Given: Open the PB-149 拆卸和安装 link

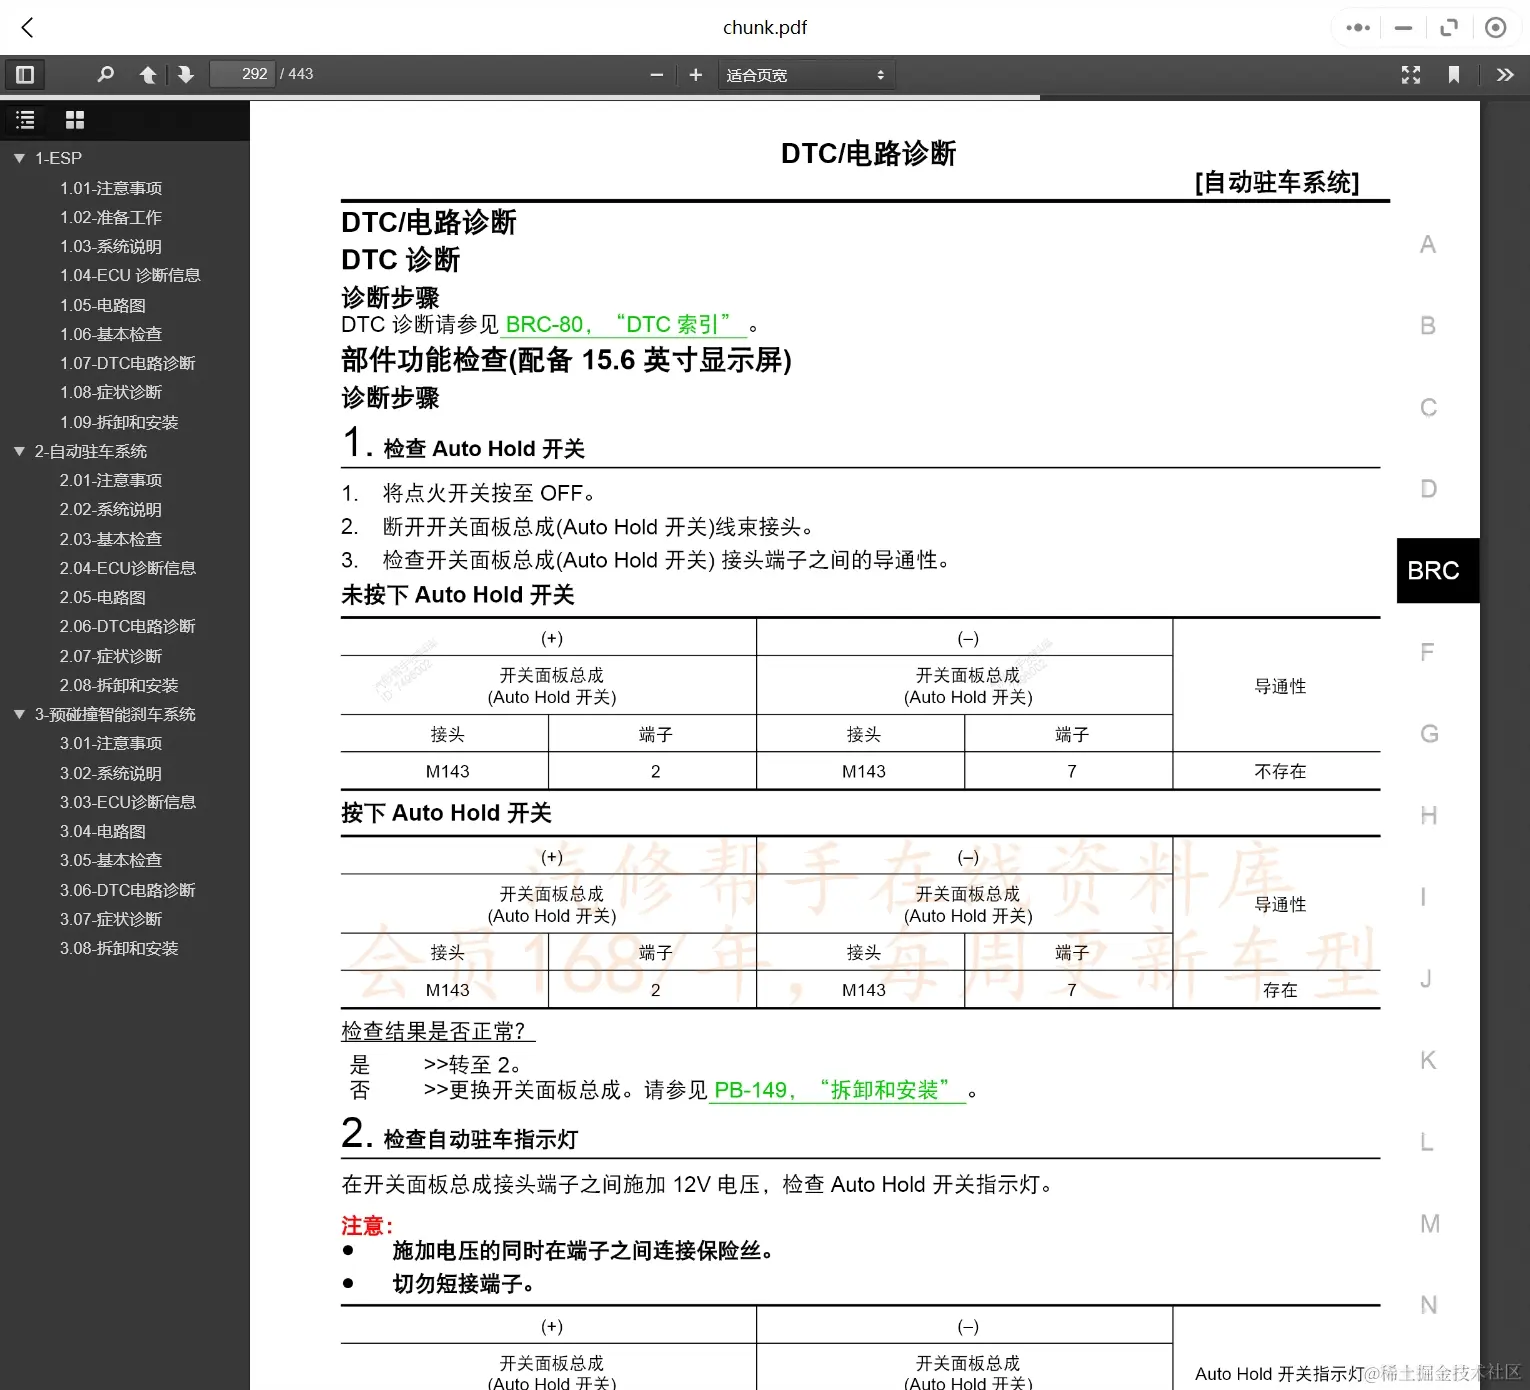Looking at the screenshot, I should (x=837, y=1090).
